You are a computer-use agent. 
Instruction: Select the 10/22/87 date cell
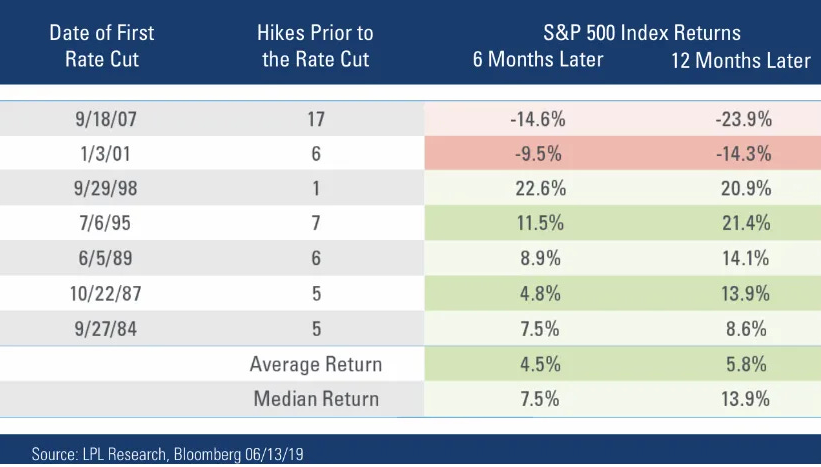[106, 294]
